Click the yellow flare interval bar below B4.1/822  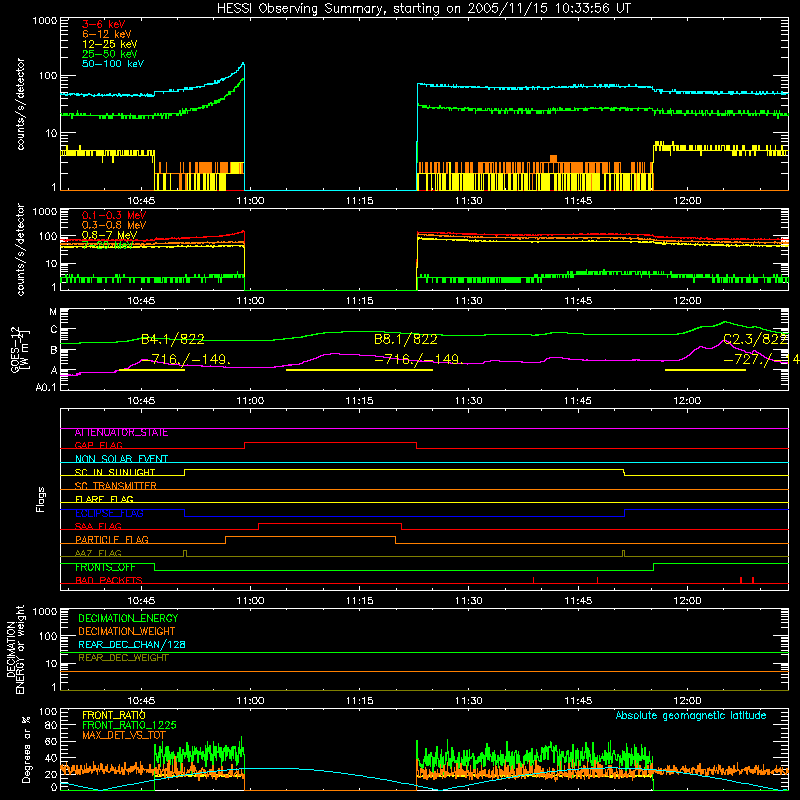[152, 370]
